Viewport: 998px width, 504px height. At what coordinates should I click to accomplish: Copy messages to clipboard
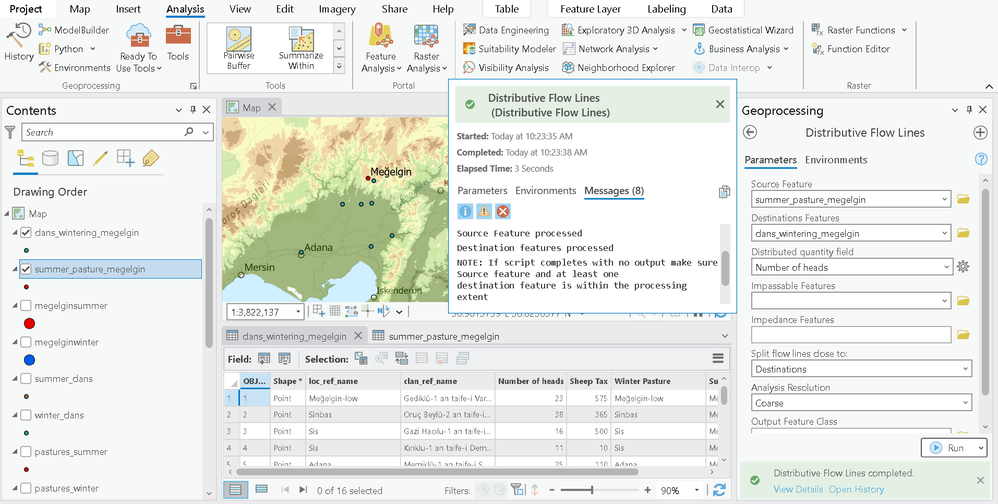click(724, 192)
